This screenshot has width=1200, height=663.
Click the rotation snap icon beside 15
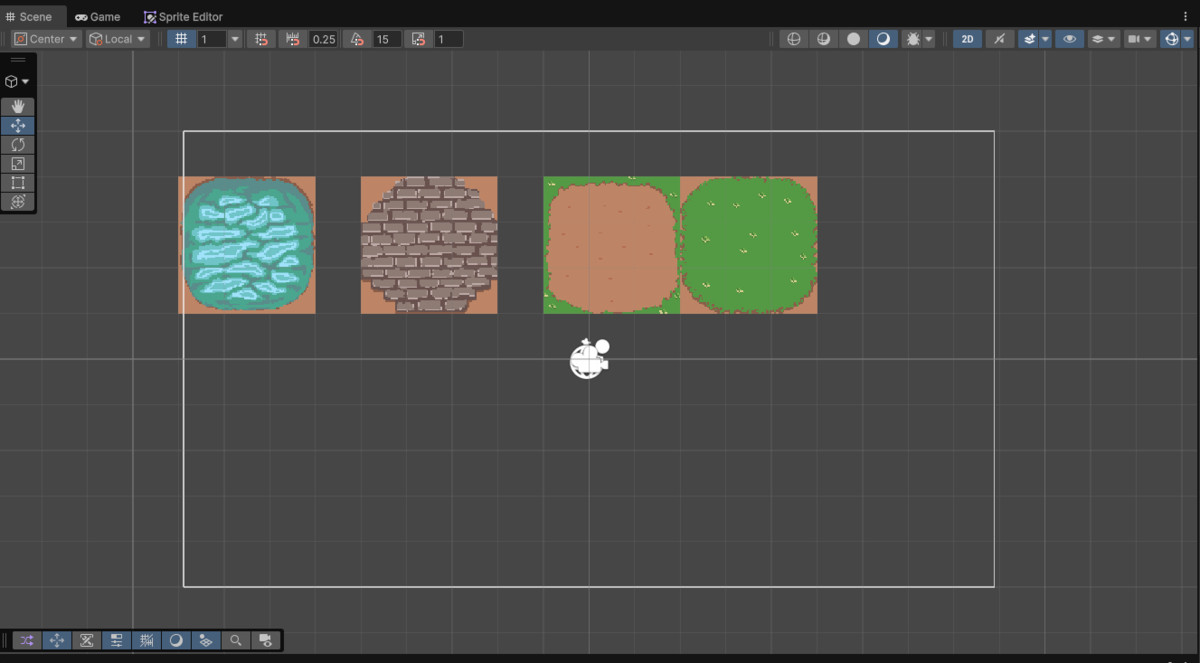(357, 39)
